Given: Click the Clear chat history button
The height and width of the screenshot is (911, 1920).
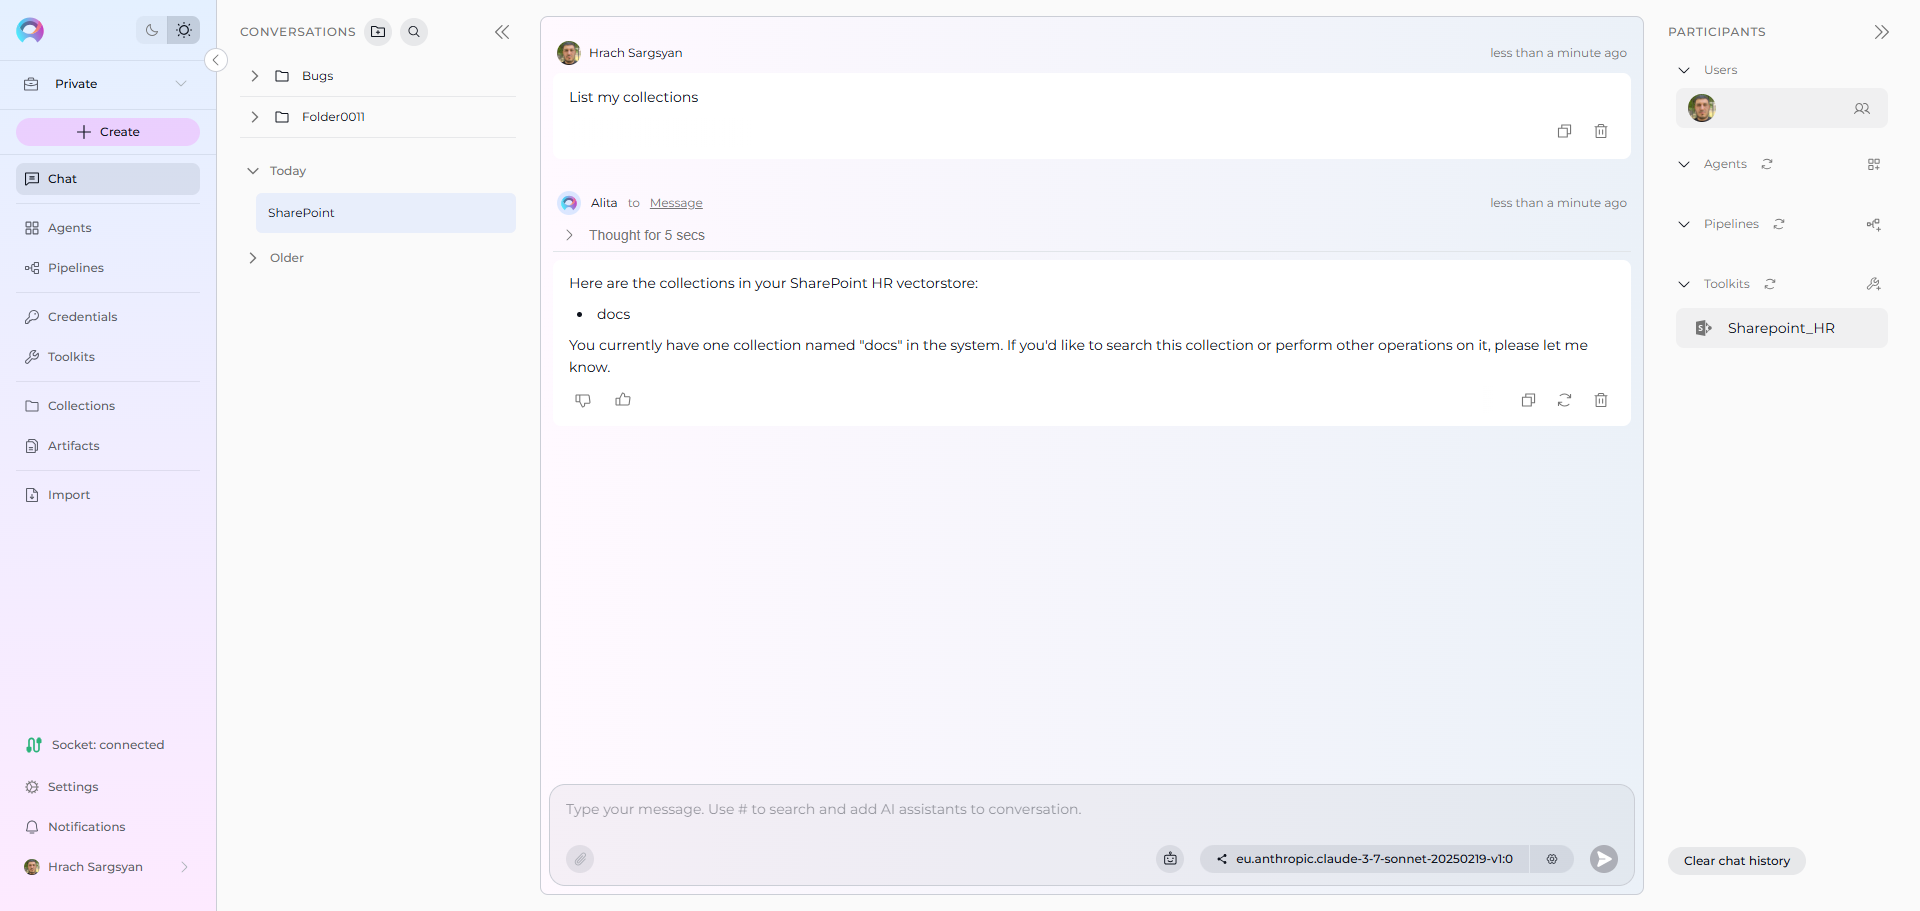Looking at the screenshot, I should pos(1736,861).
